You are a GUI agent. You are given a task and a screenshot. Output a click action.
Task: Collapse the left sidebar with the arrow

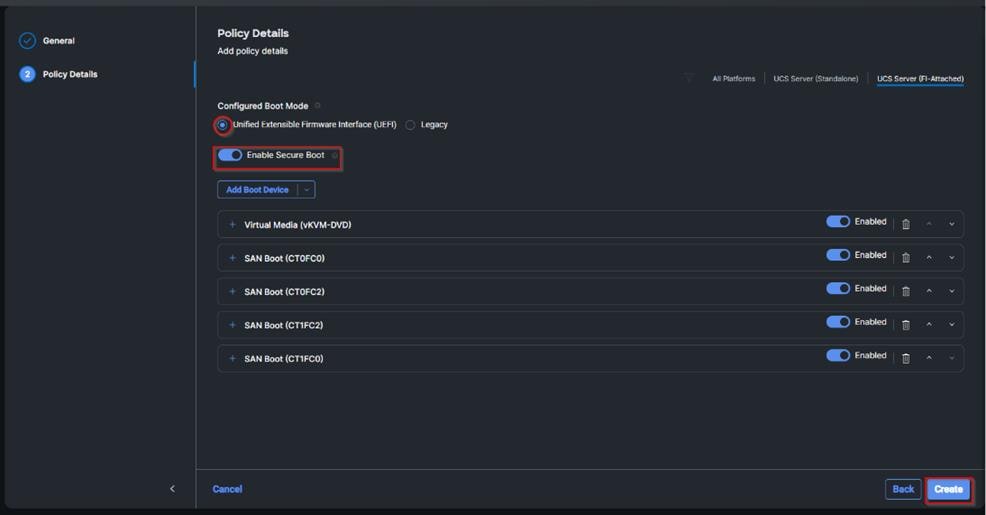point(172,489)
